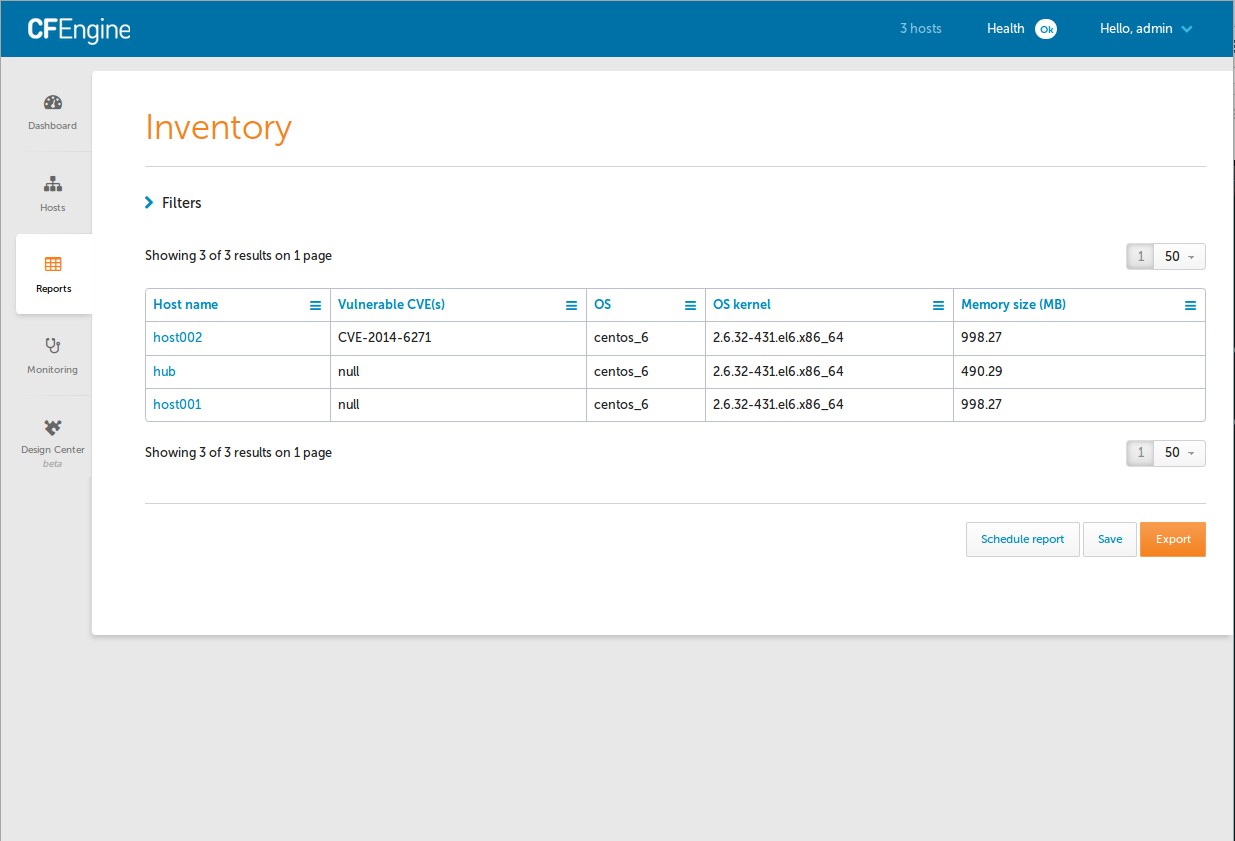
Task: Open the Host name column options icon
Action: pos(317,305)
